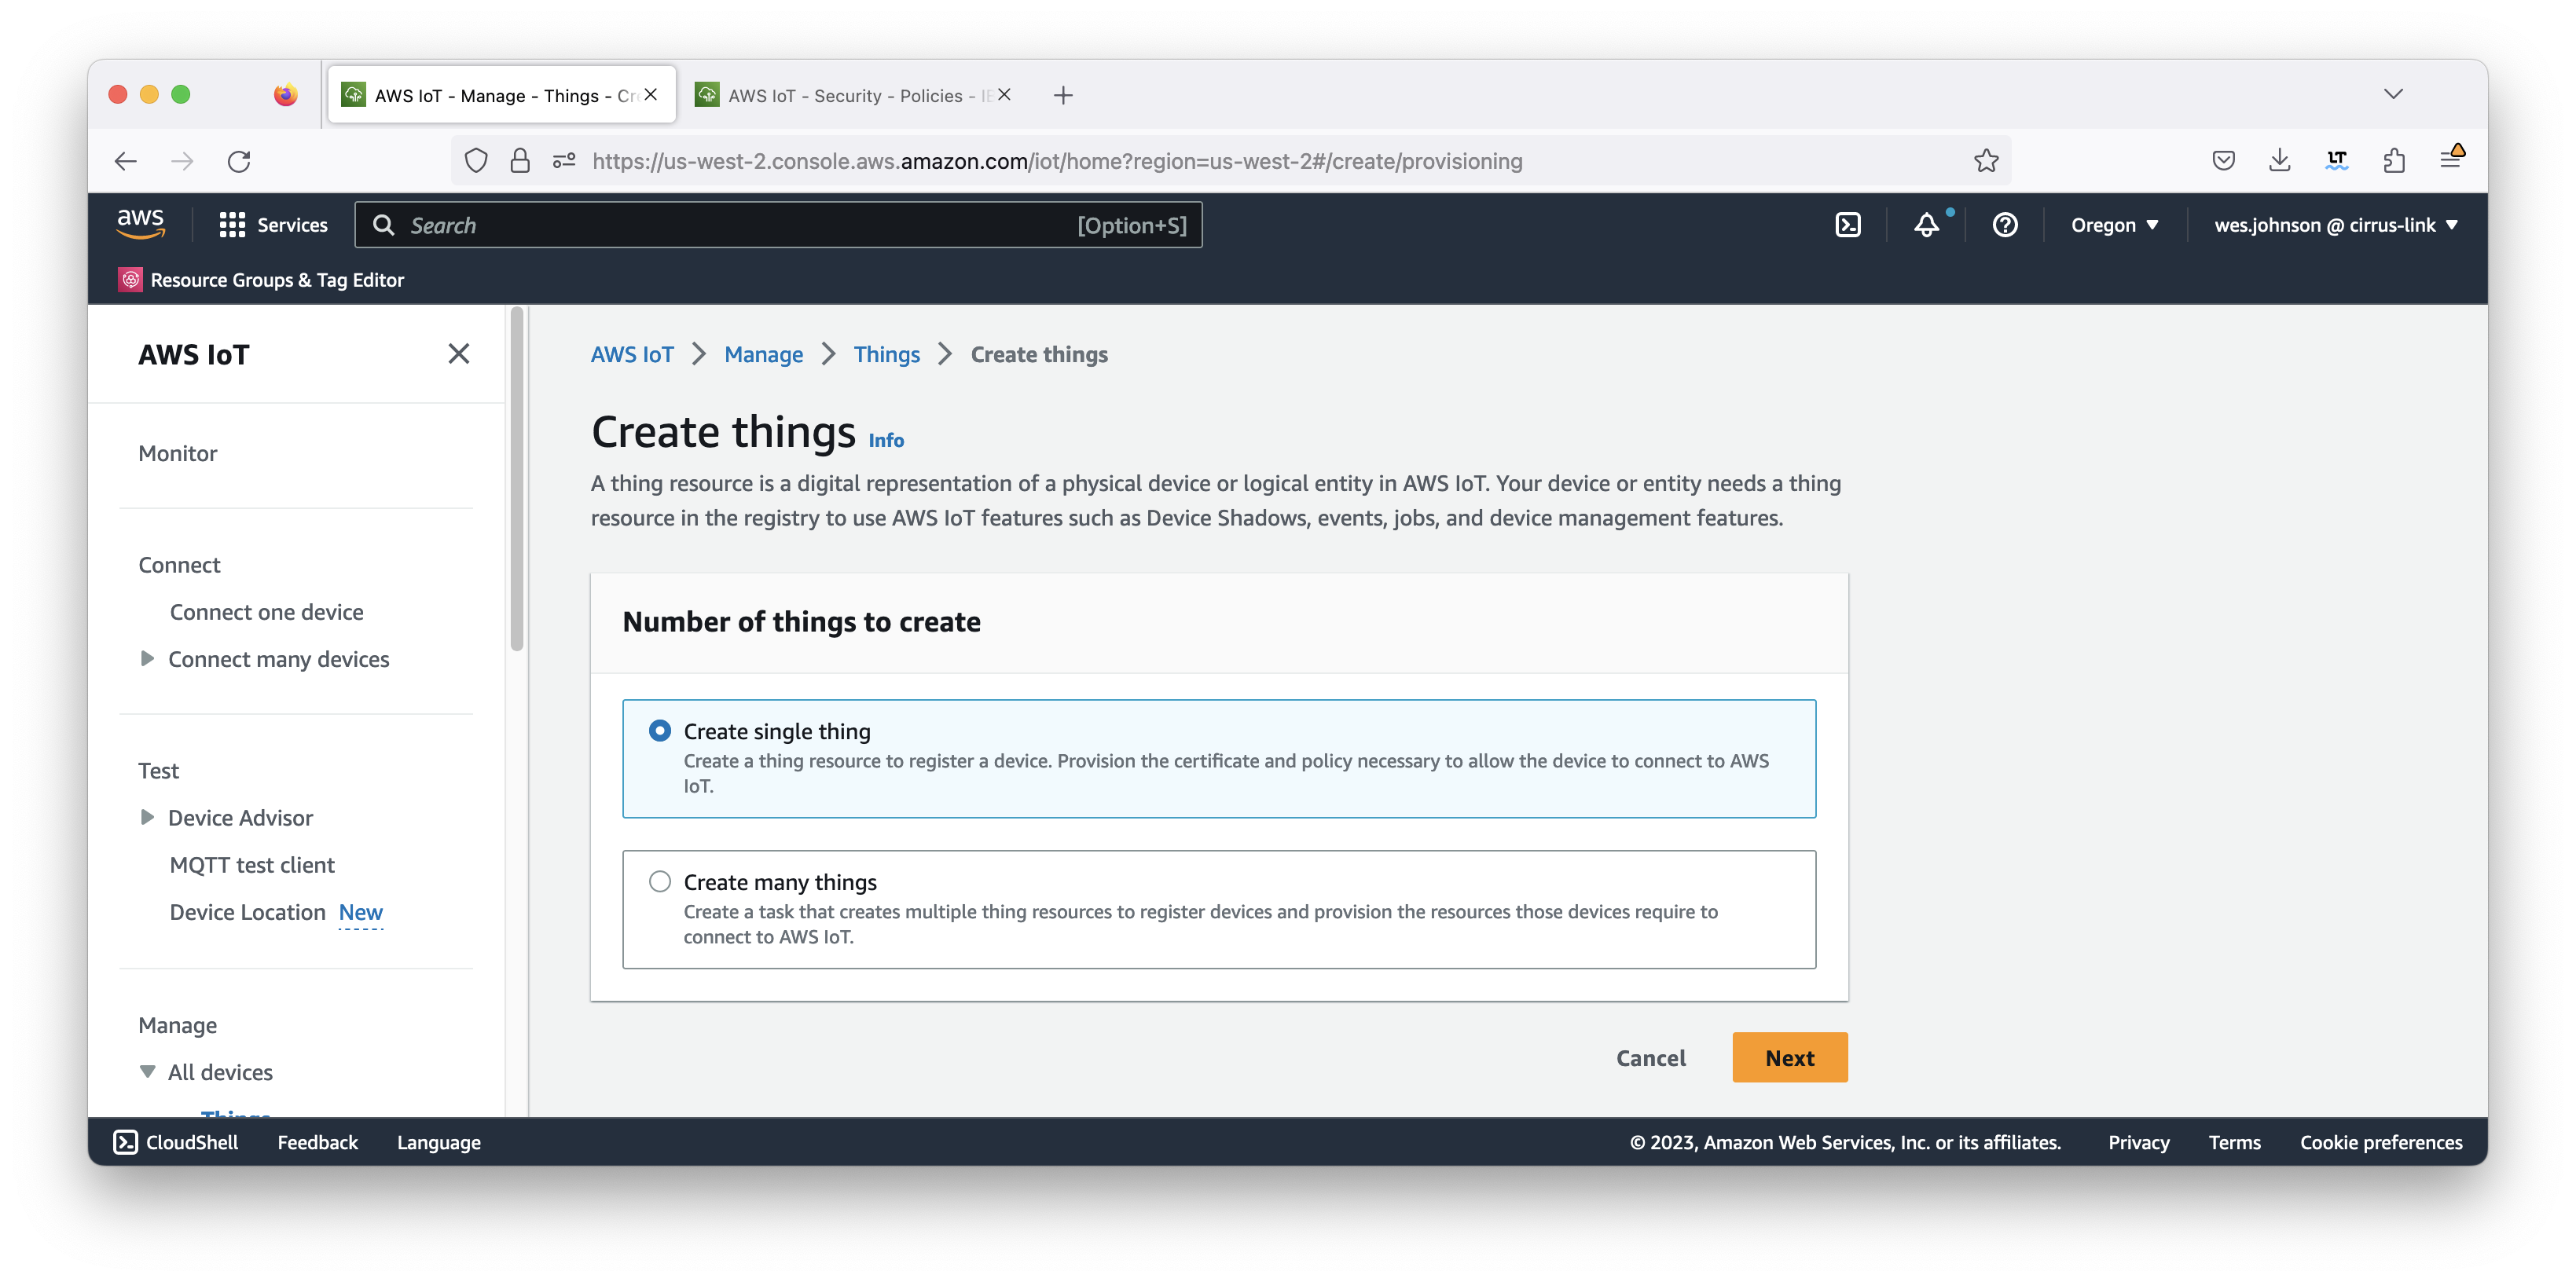Image resolution: width=2576 pixels, height=1282 pixels.
Task: Open Device Location in sidebar
Action: click(247, 912)
